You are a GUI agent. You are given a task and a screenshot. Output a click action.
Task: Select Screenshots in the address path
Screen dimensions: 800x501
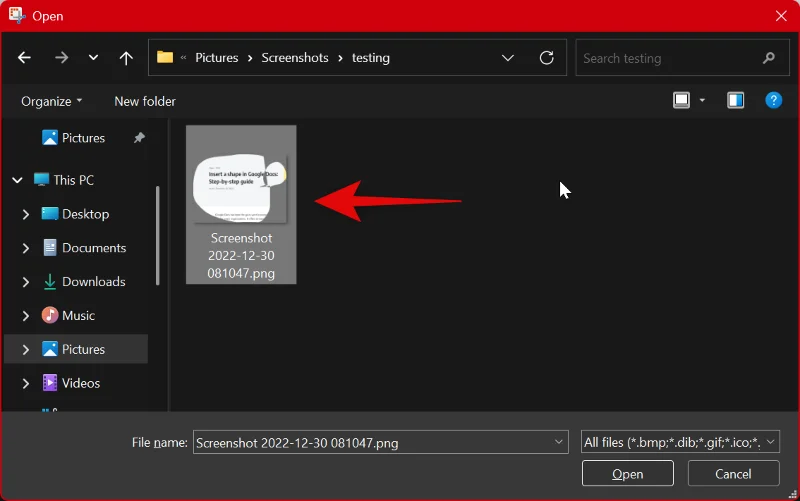coord(295,58)
